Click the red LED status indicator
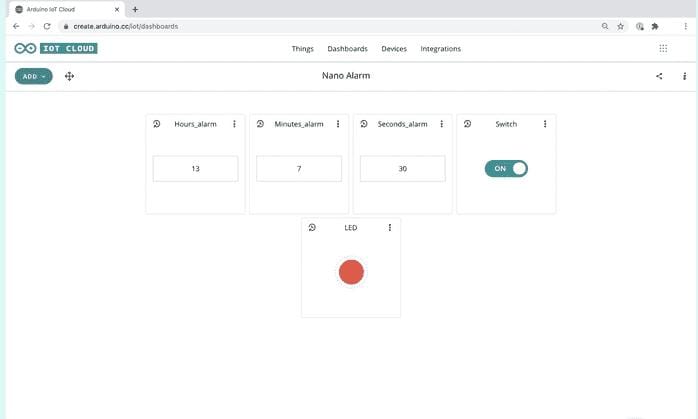698x419 pixels. [351, 272]
